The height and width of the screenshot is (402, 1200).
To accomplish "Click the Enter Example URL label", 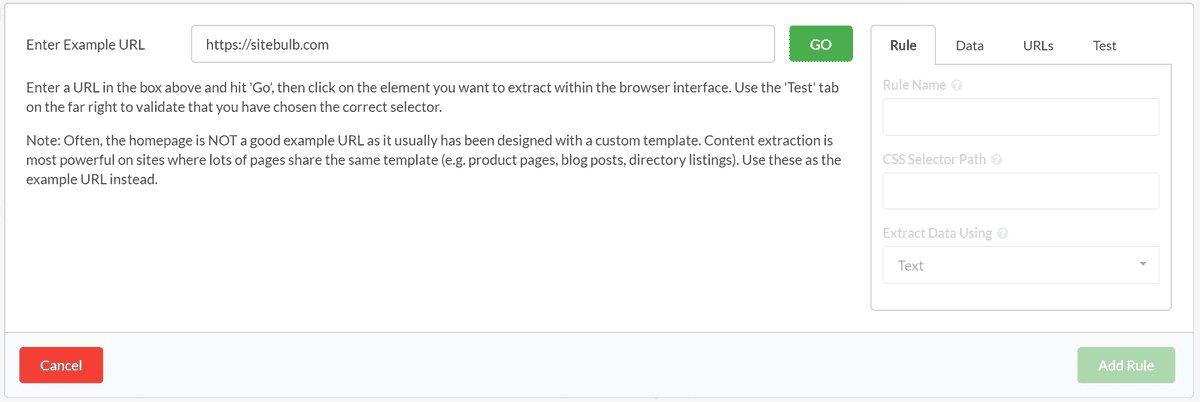I will pyautogui.click(x=86, y=44).
